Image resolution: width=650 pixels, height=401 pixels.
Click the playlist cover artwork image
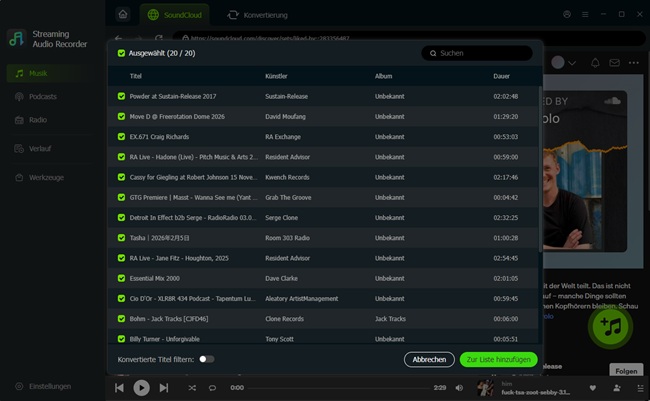coord(585,171)
